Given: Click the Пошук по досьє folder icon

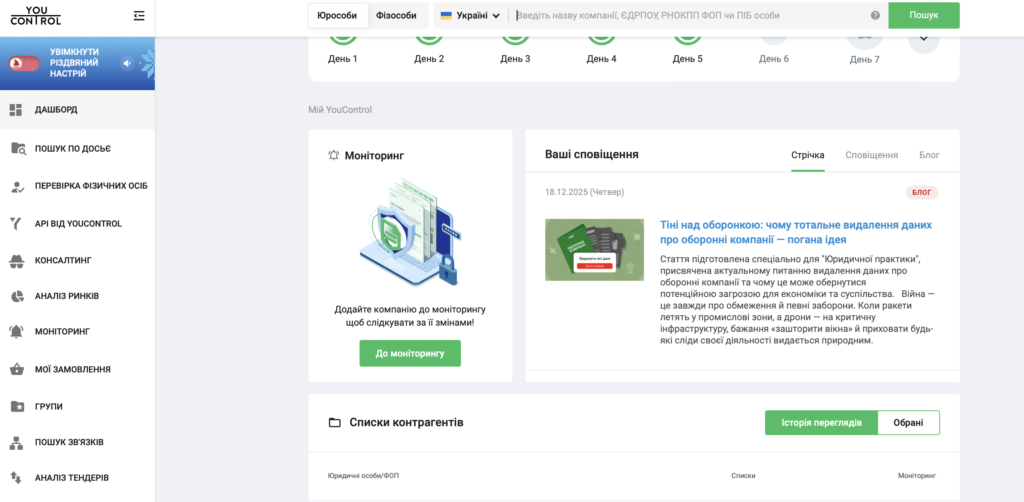Looking at the screenshot, I should click(17, 148).
